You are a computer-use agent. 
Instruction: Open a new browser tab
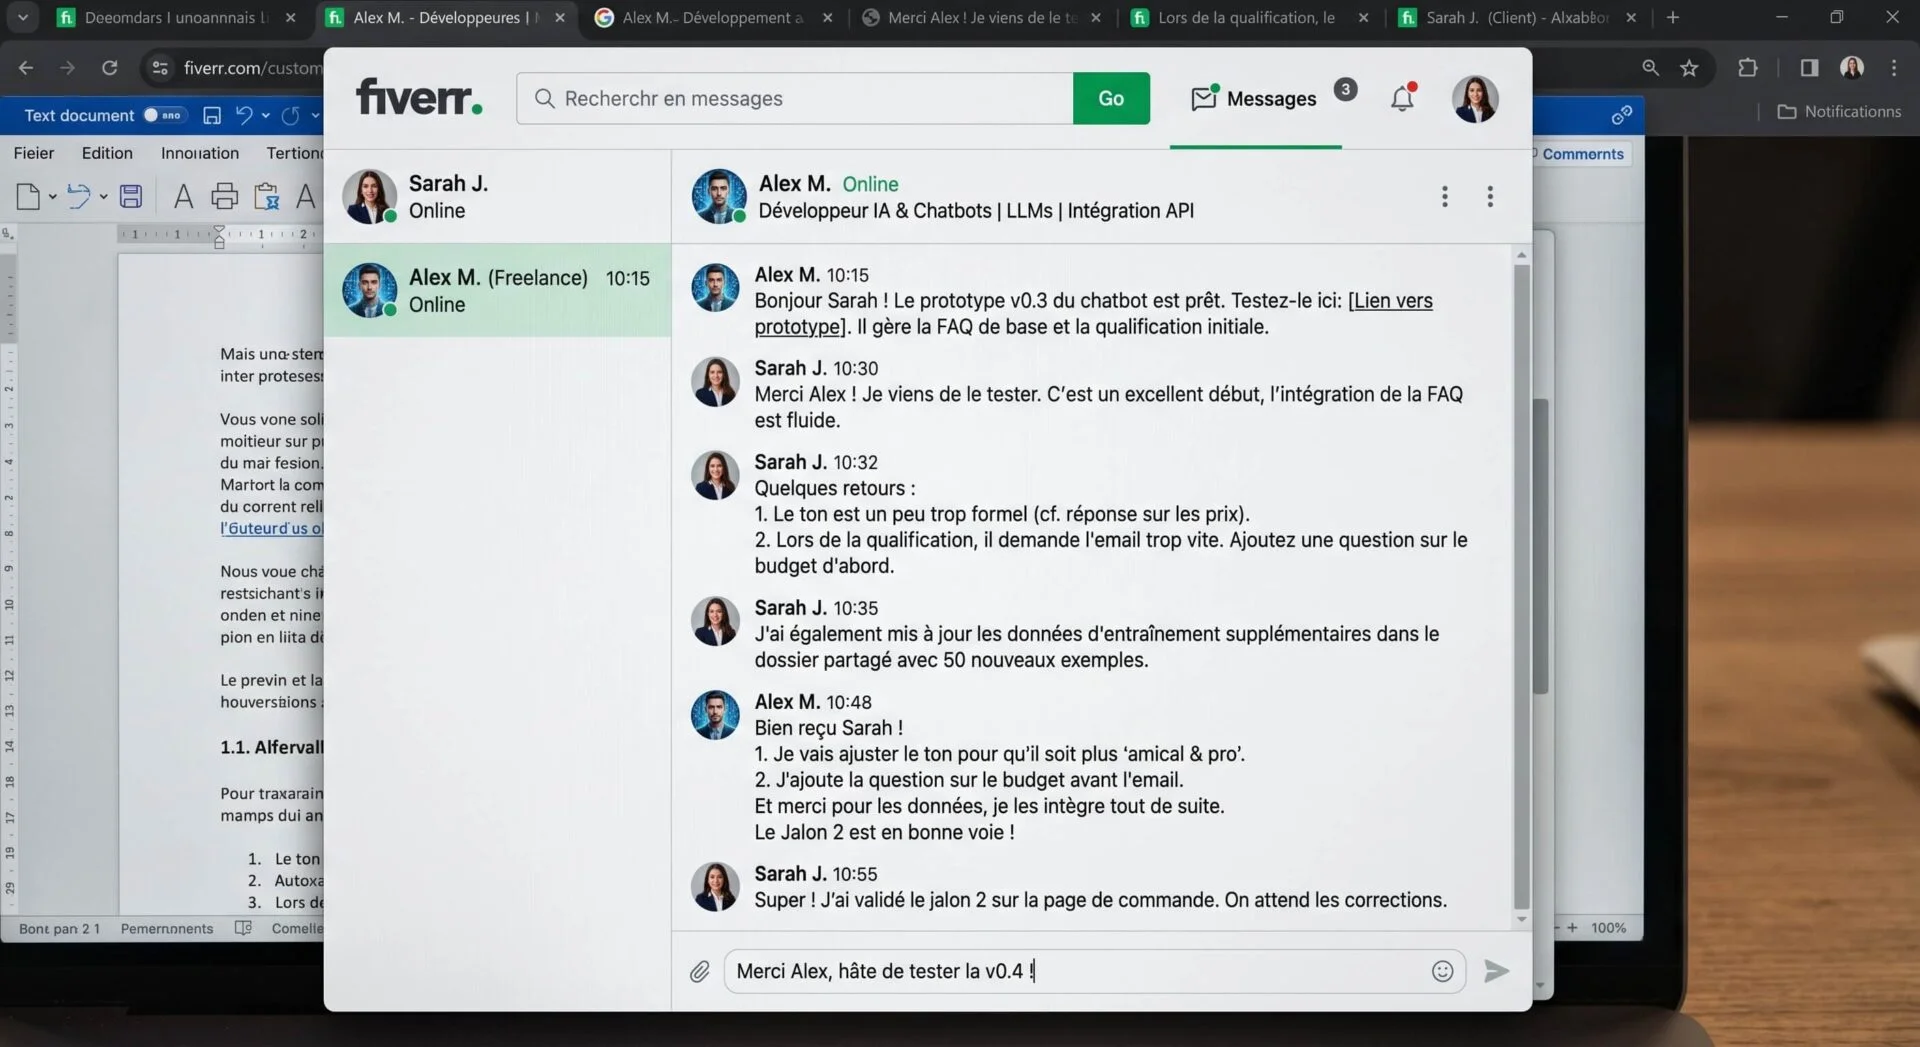[x=1673, y=17]
